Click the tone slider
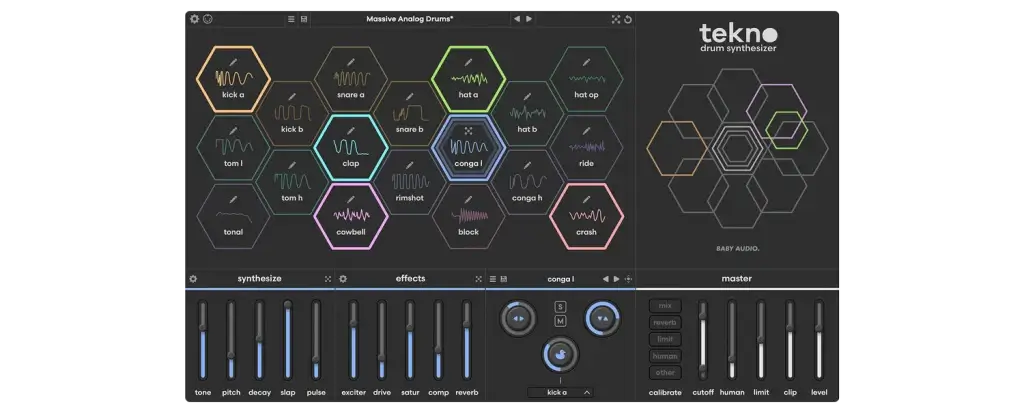Image resolution: width=1024 pixels, height=413 pixels. point(202,339)
